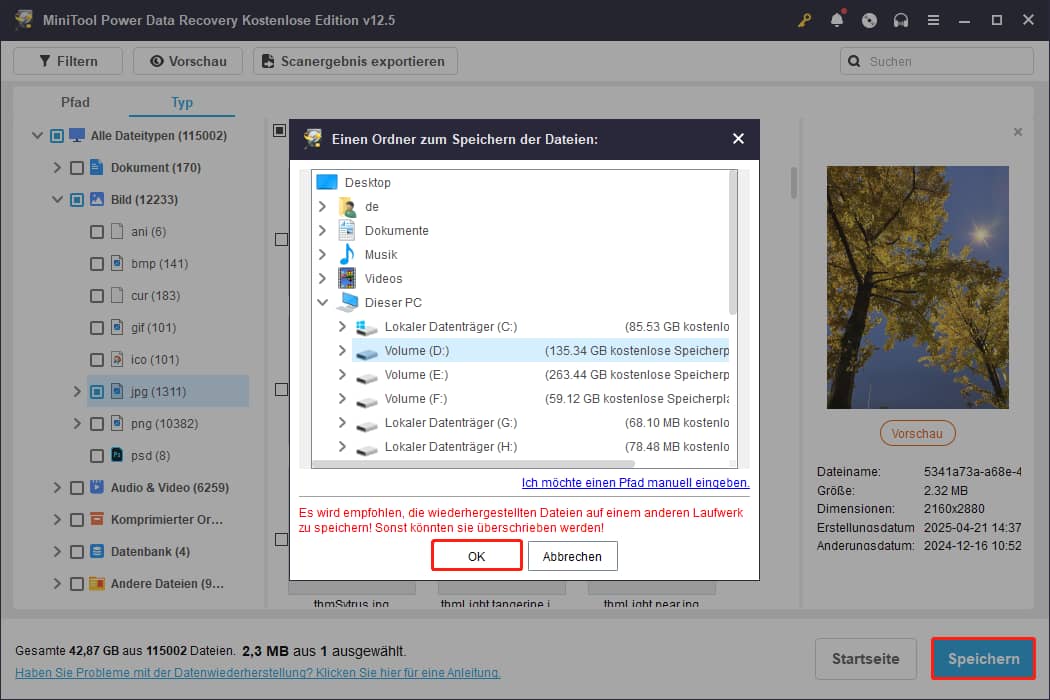Viewport: 1050px width, 700px height.
Task: Click the Datenbank type icon
Action: tap(97, 551)
